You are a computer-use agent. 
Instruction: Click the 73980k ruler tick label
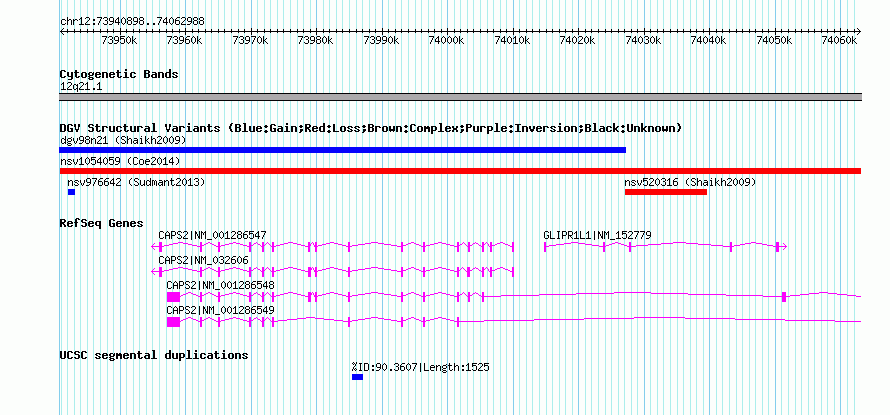[x=316, y=40]
